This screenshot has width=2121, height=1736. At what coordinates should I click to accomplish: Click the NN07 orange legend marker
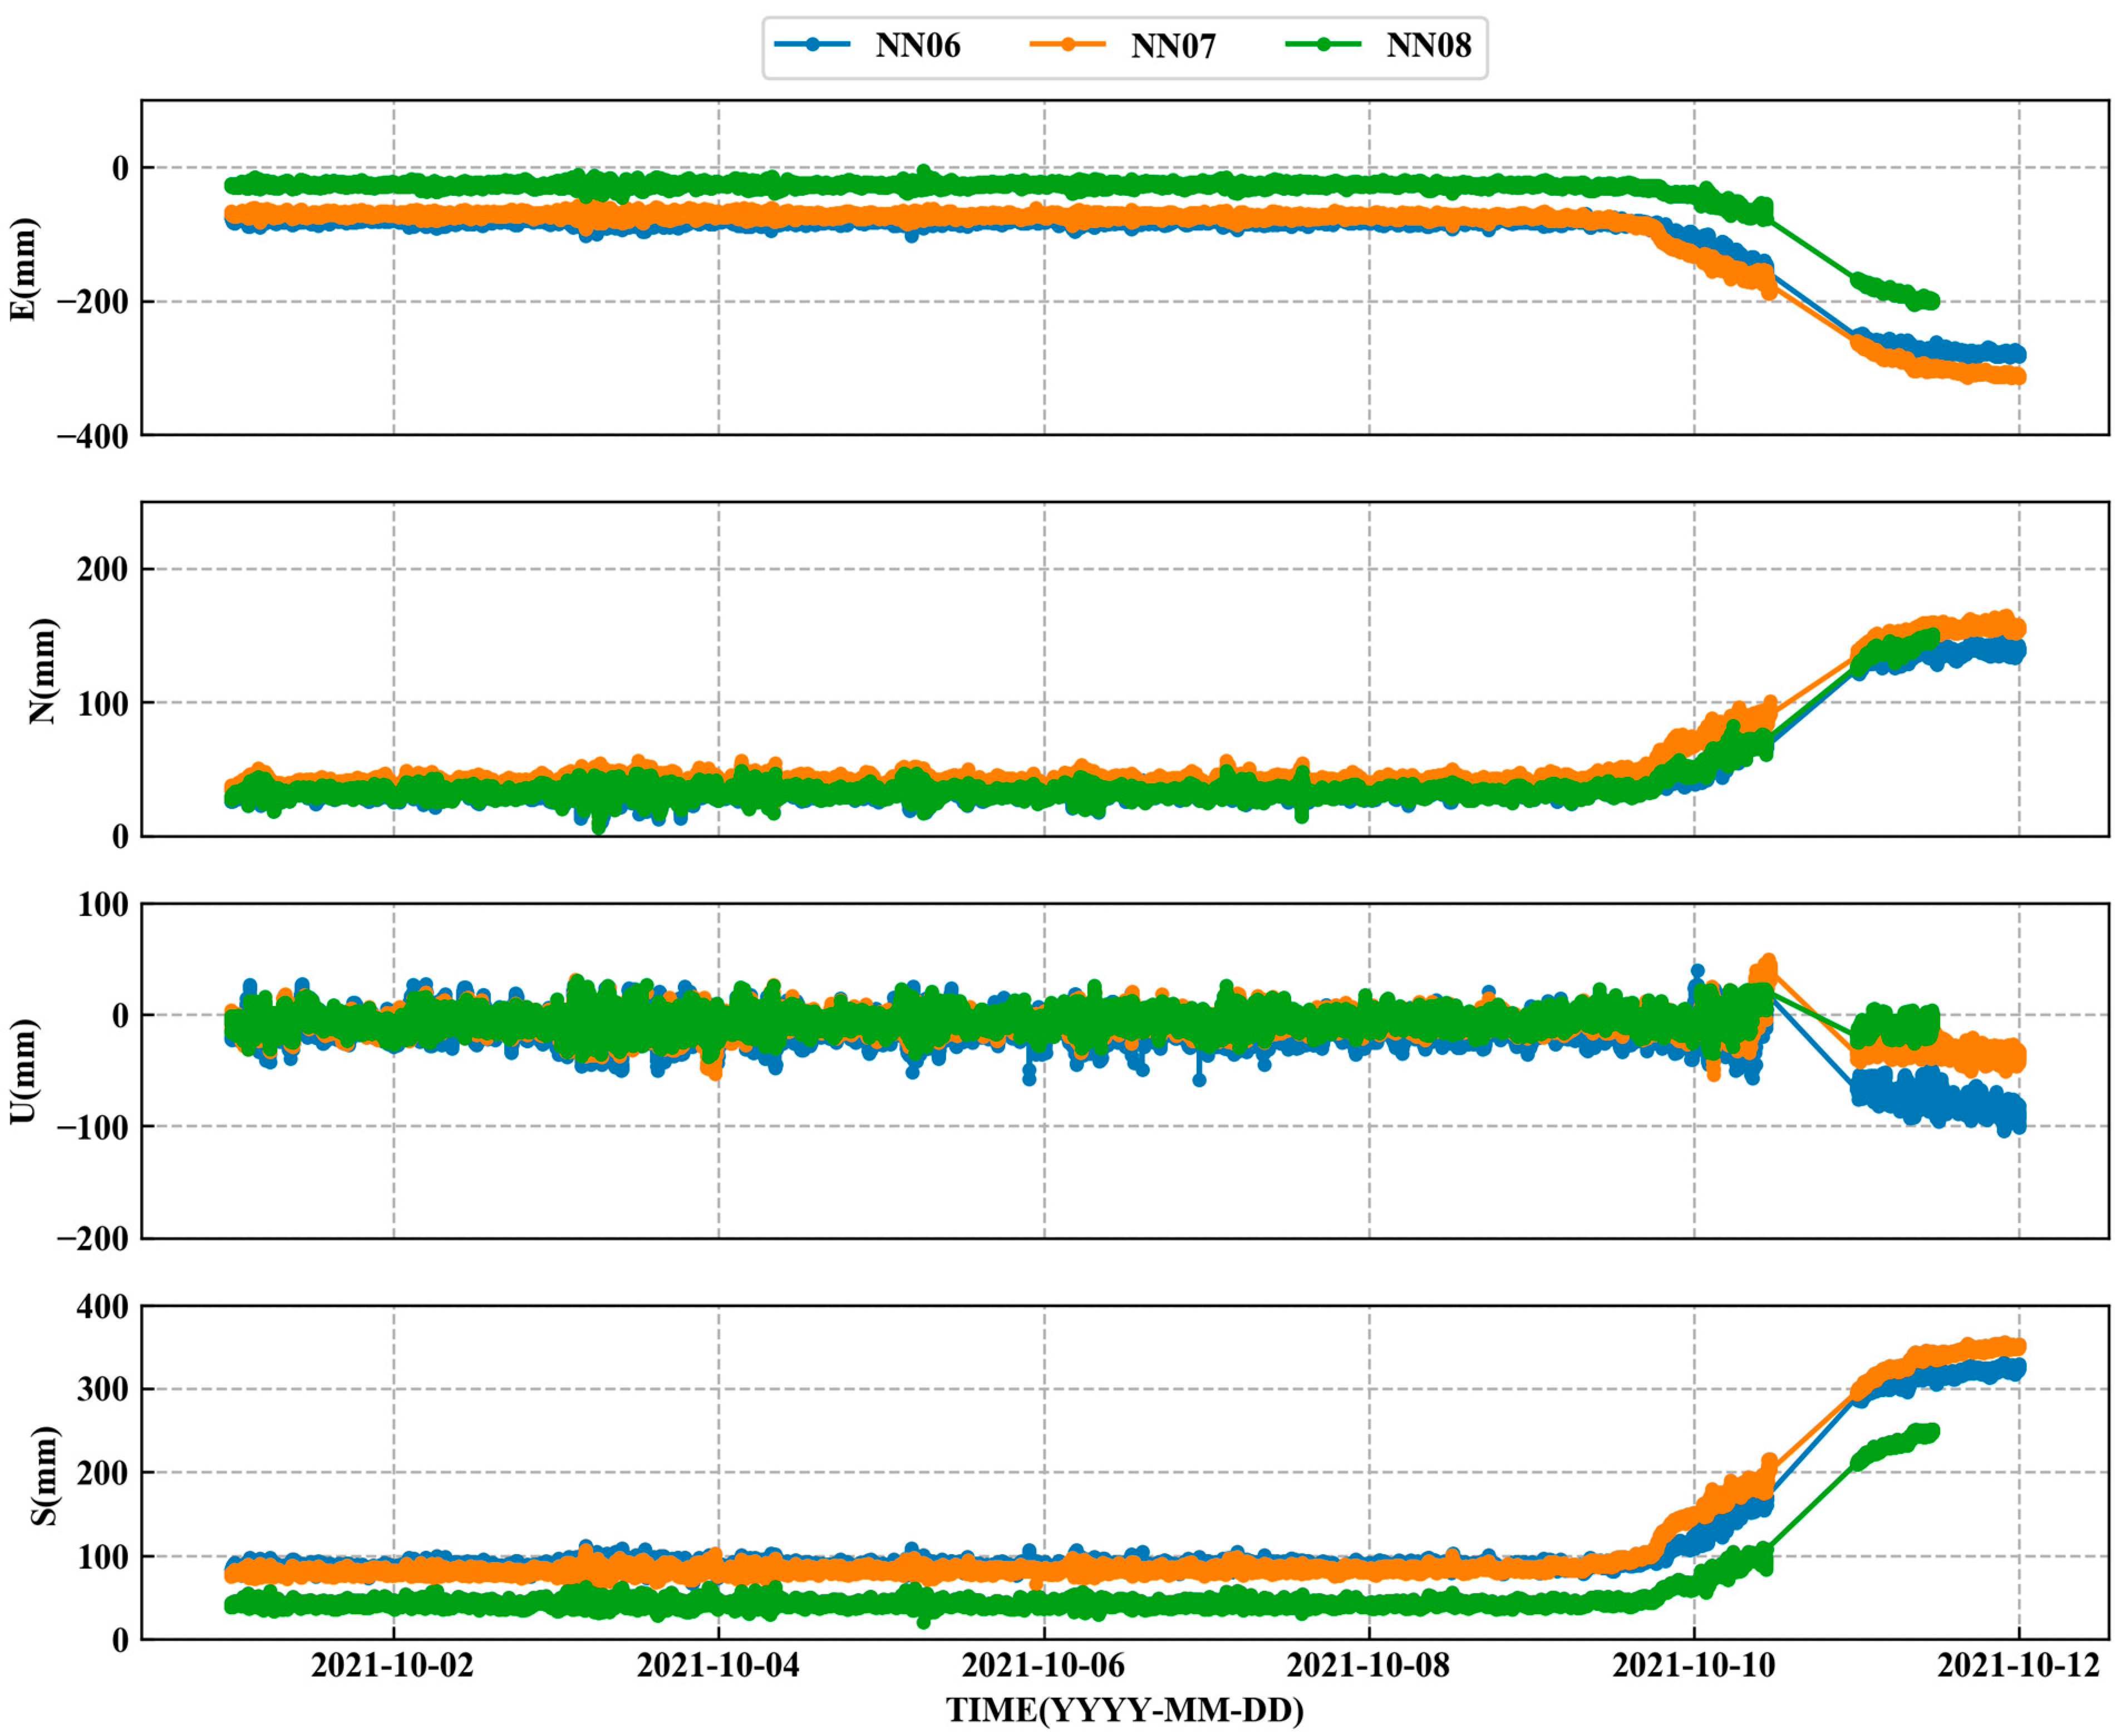1067,45
